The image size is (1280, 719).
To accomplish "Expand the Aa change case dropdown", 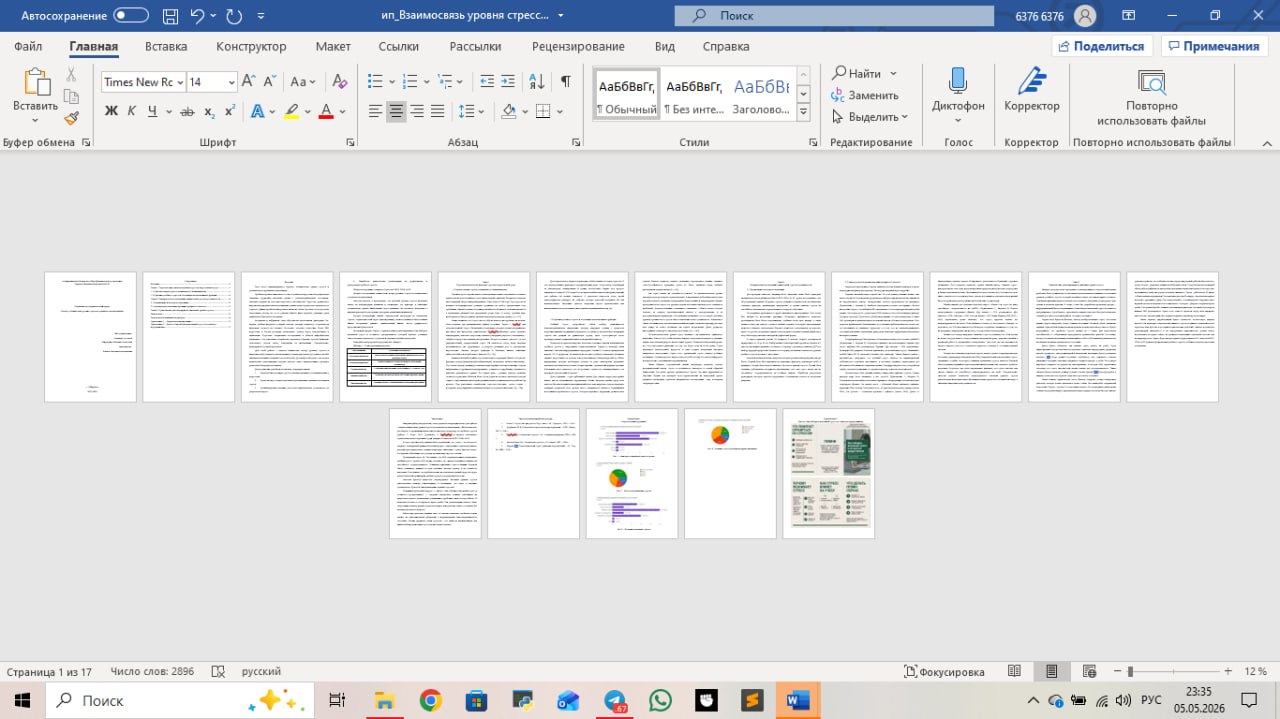I will coord(313,82).
